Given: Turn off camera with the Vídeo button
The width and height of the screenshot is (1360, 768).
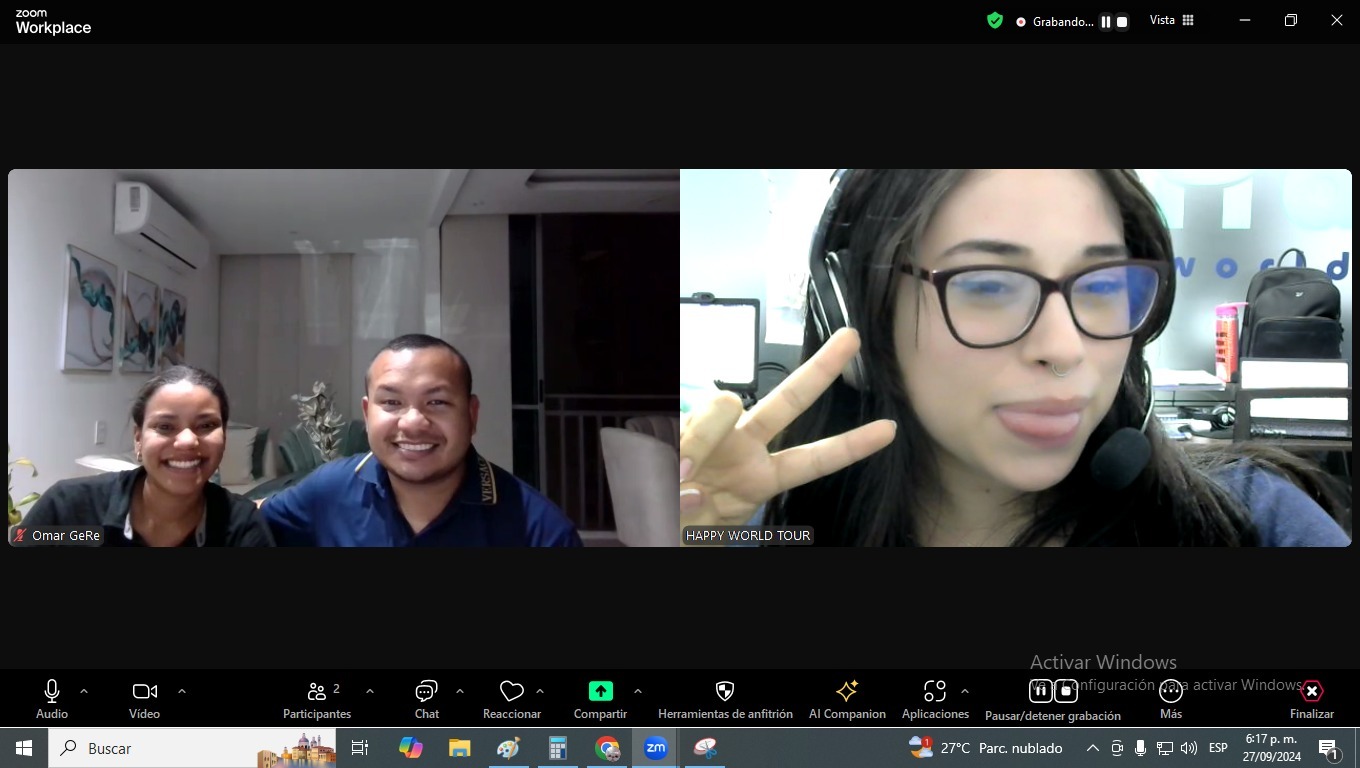Looking at the screenshot, I should click(144, 699).
